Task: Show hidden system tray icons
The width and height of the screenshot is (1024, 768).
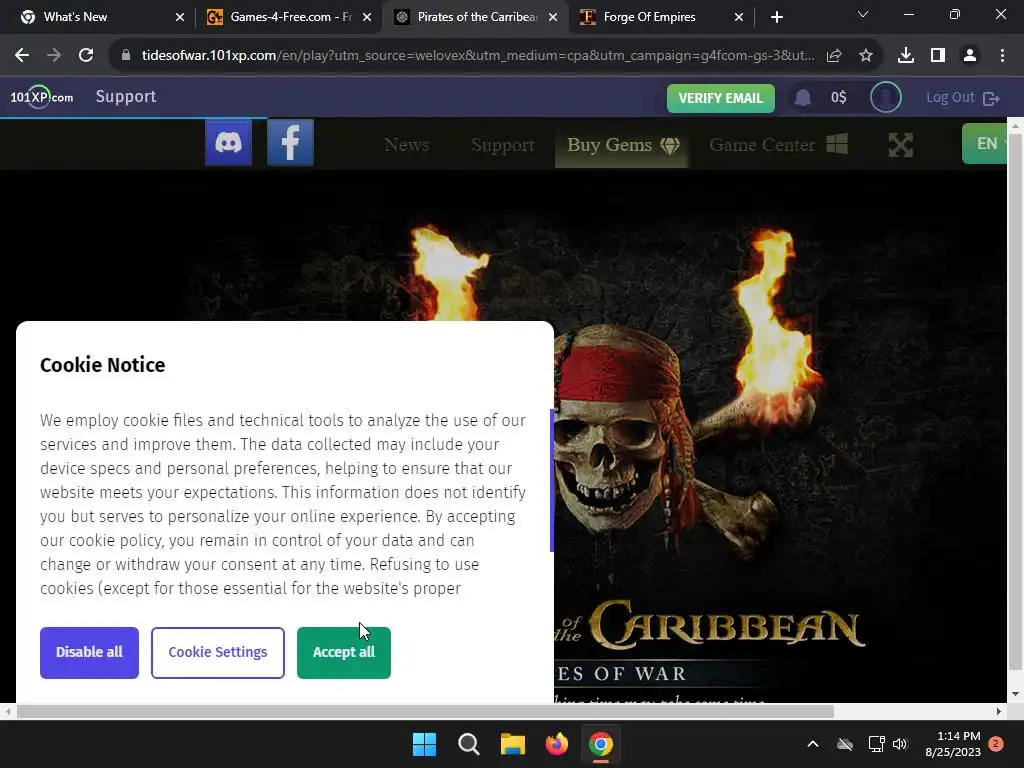Action: (813, 744)
